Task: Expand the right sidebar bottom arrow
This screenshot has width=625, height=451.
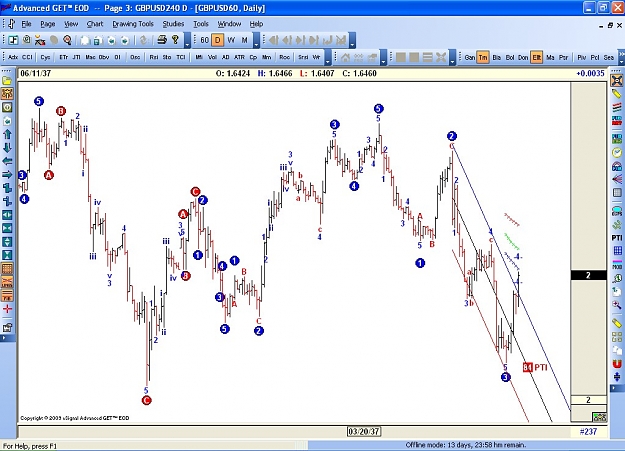Action: coord(614,388)
